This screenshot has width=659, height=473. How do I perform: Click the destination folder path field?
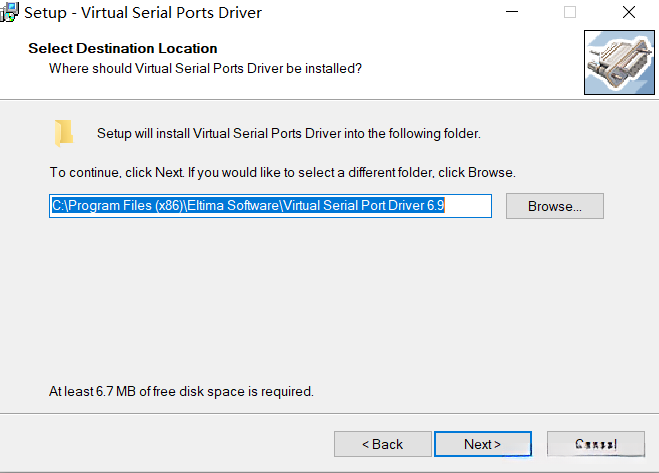click(270, 206)
